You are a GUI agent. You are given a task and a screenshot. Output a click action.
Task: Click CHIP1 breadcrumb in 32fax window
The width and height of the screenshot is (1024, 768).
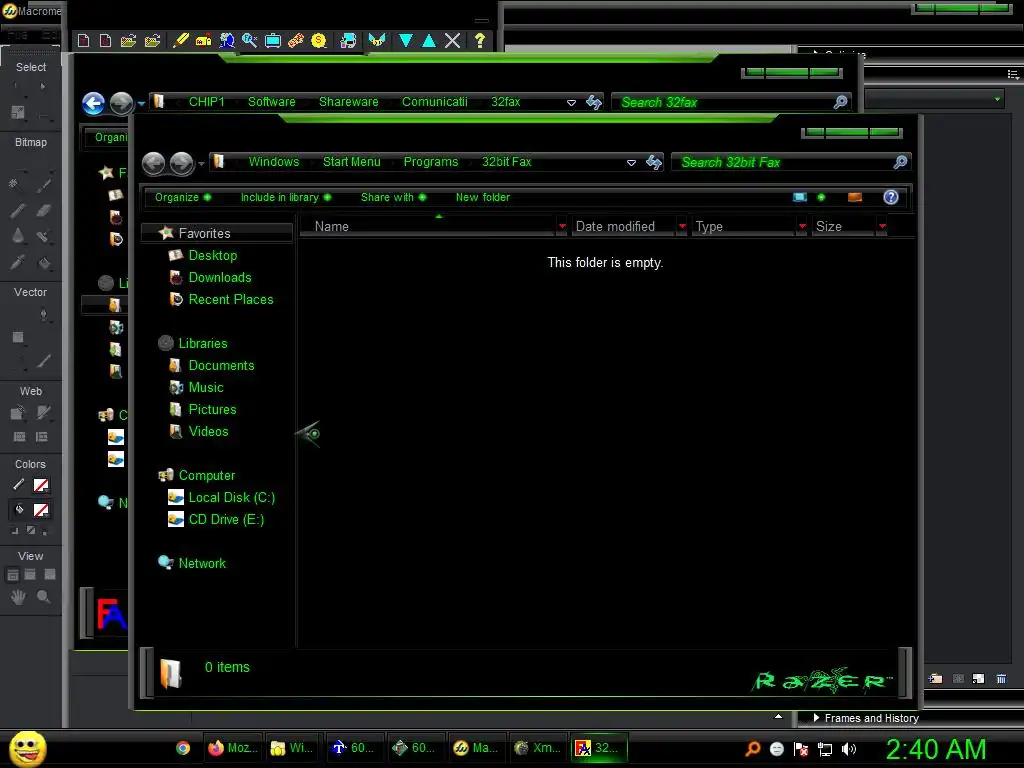206,102
